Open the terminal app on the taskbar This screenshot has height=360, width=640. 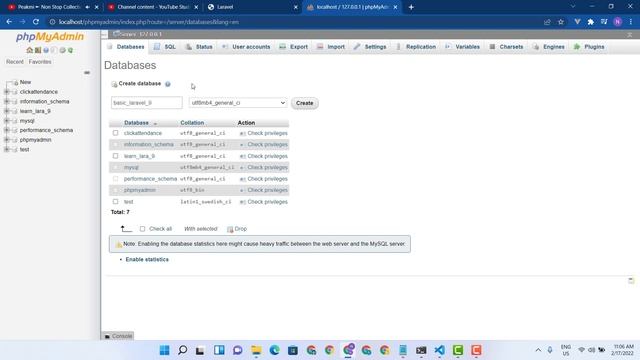click(x=421, y=350)
